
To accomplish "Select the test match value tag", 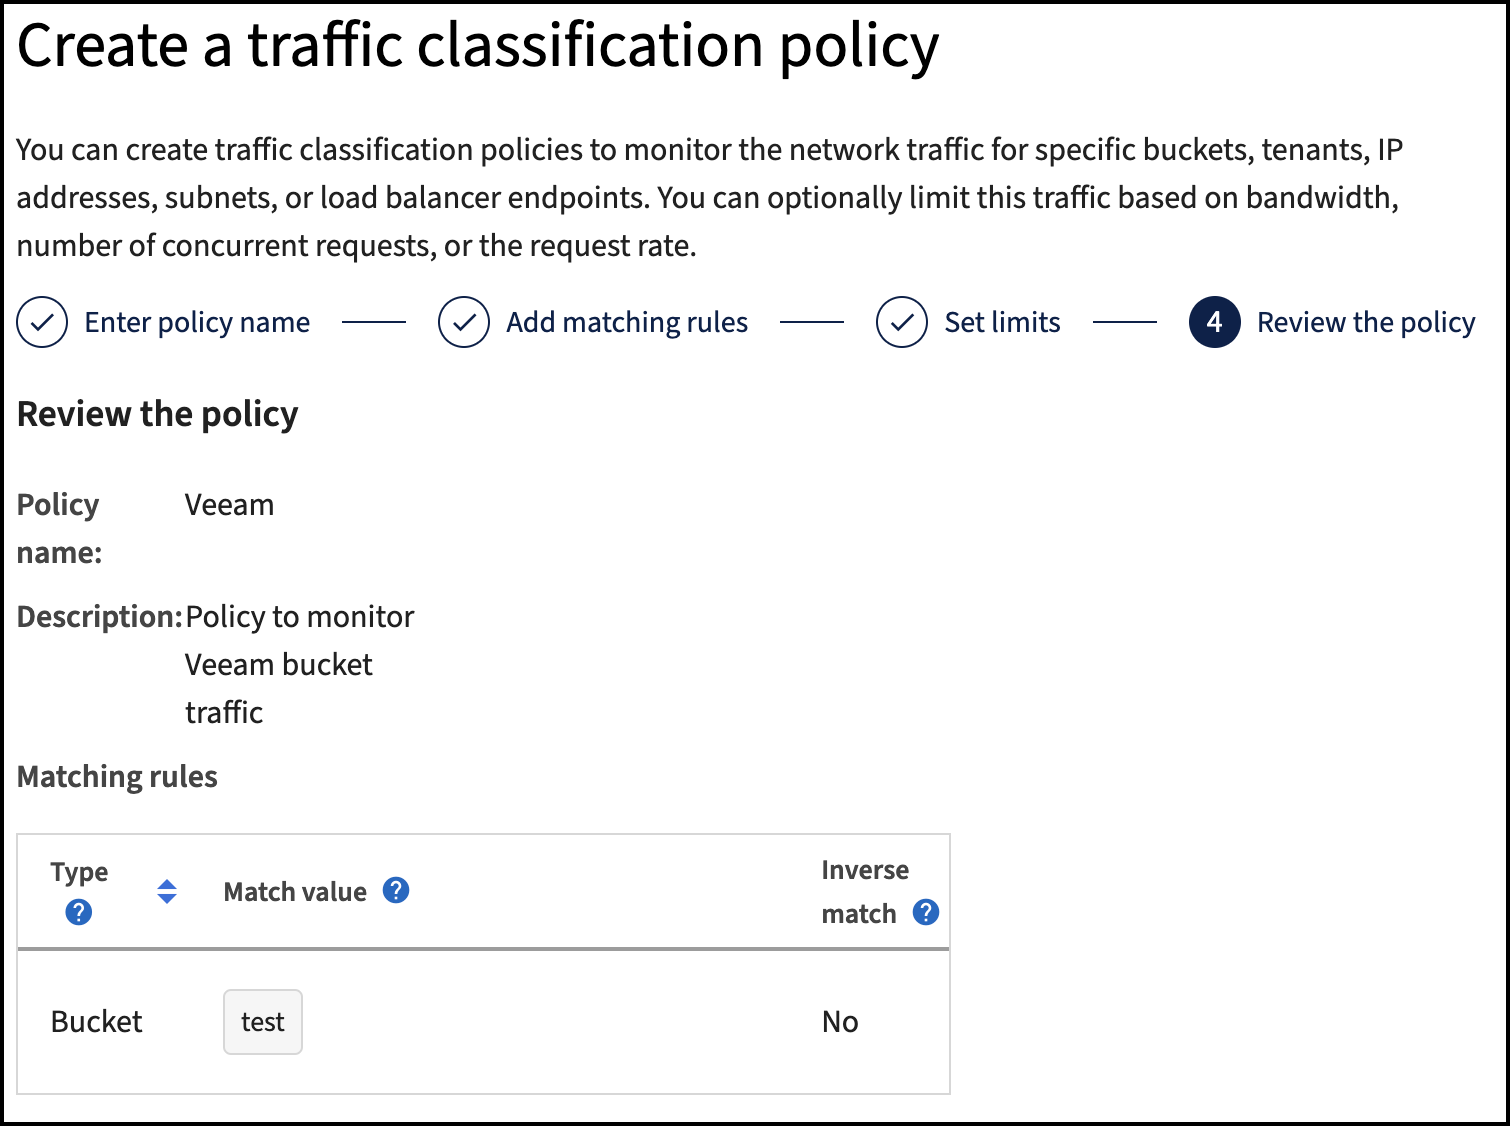I will 263,1022.
